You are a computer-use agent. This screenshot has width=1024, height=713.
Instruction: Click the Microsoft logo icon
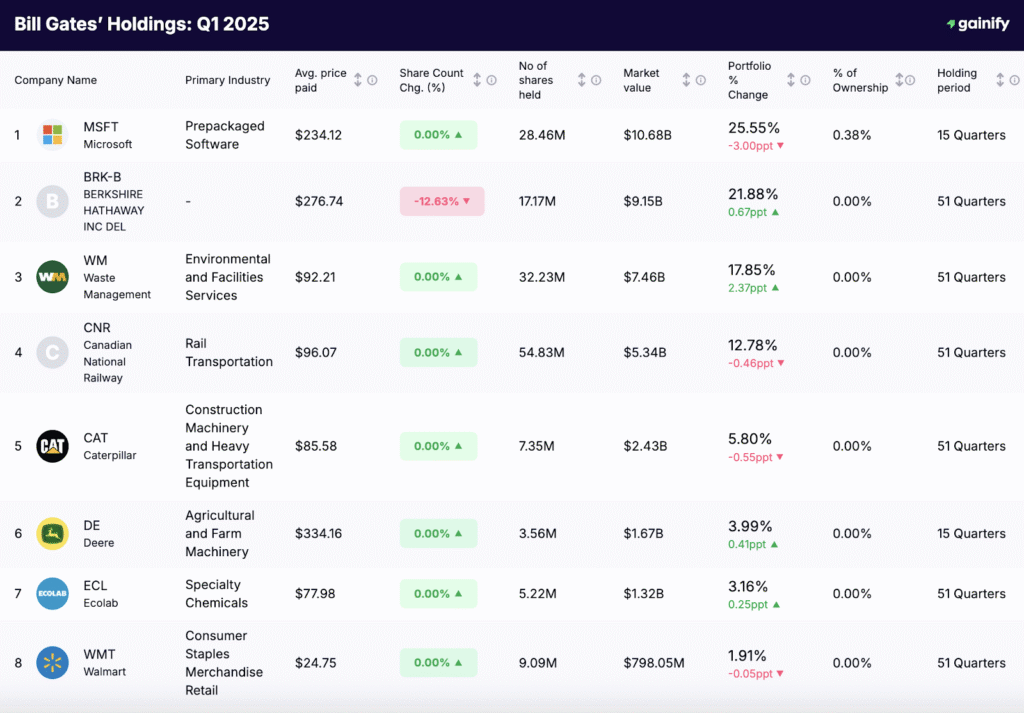[x=52, y=135]
